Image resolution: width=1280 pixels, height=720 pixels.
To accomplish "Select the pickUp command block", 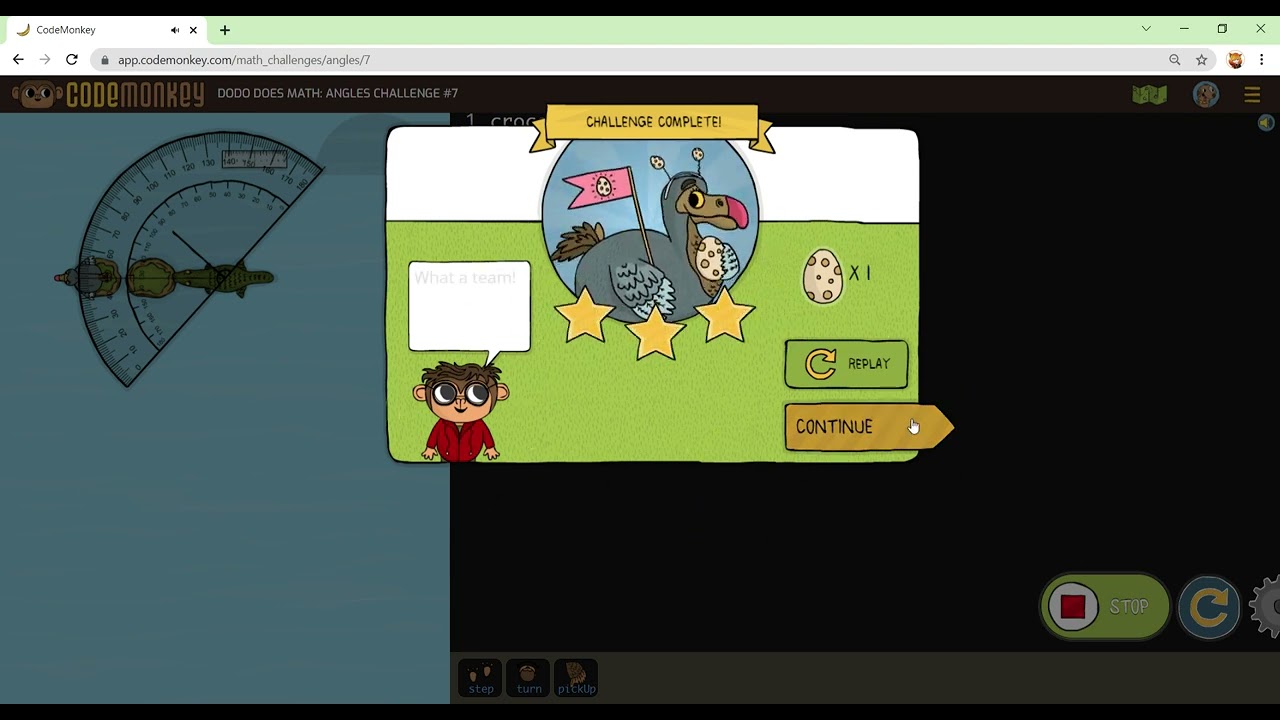I will pos(576,677).
